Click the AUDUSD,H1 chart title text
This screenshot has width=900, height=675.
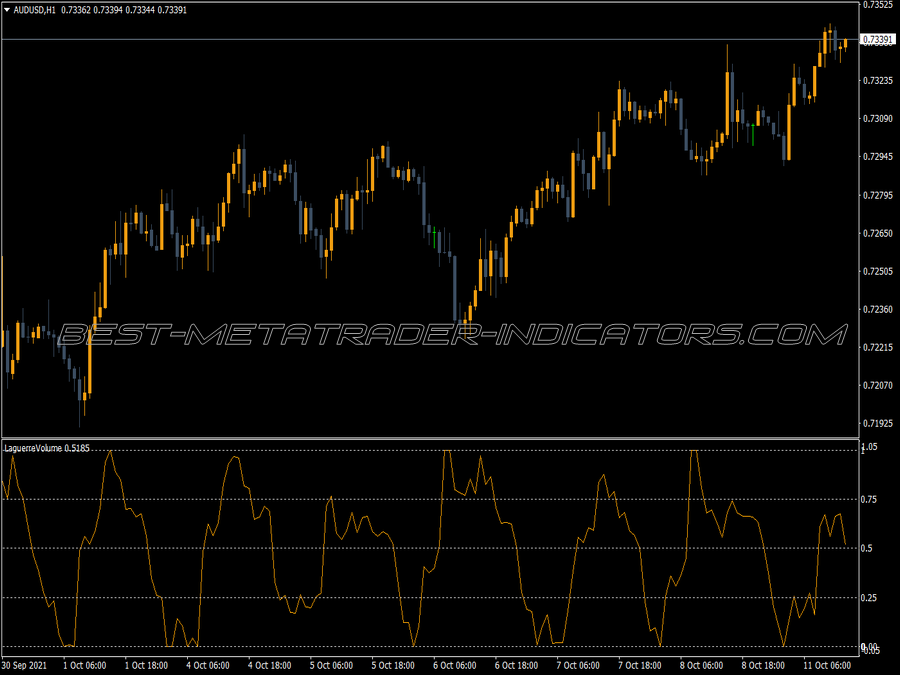click(34, 10)
